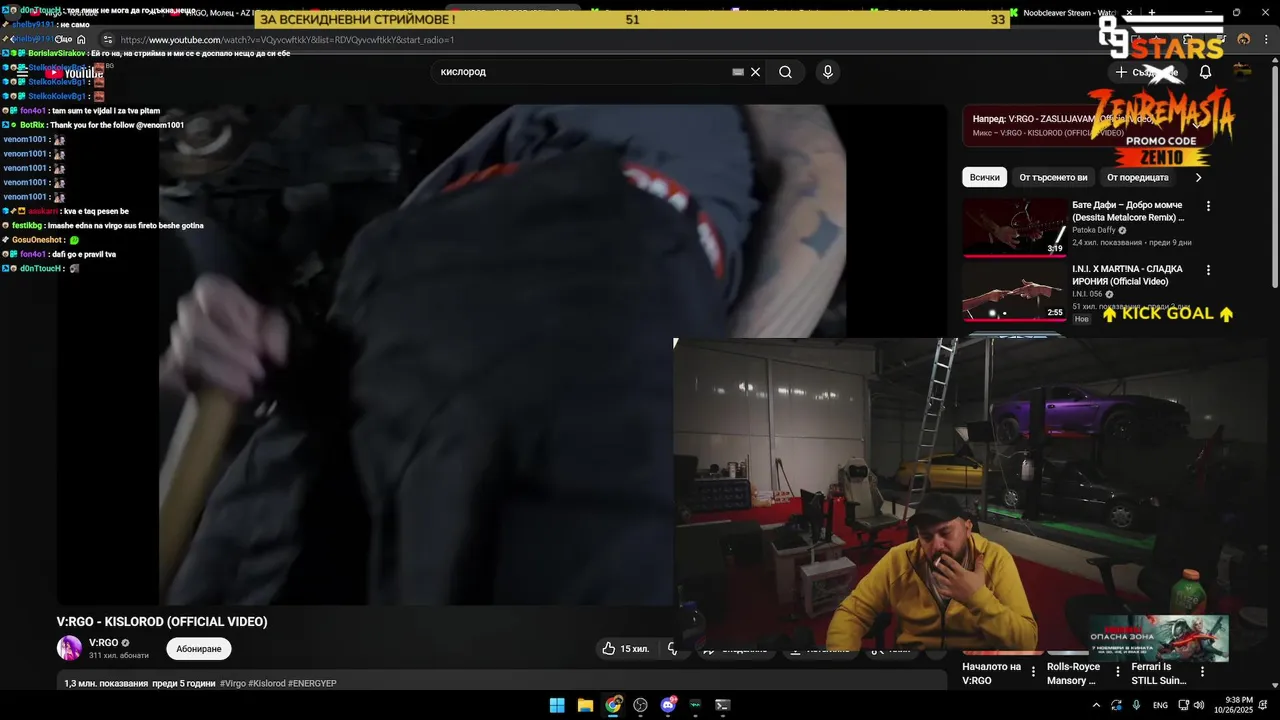Open the V:RGO channel name link
Image resolution: width=1280 pixels, height=720 pixels.
[103, 643]
